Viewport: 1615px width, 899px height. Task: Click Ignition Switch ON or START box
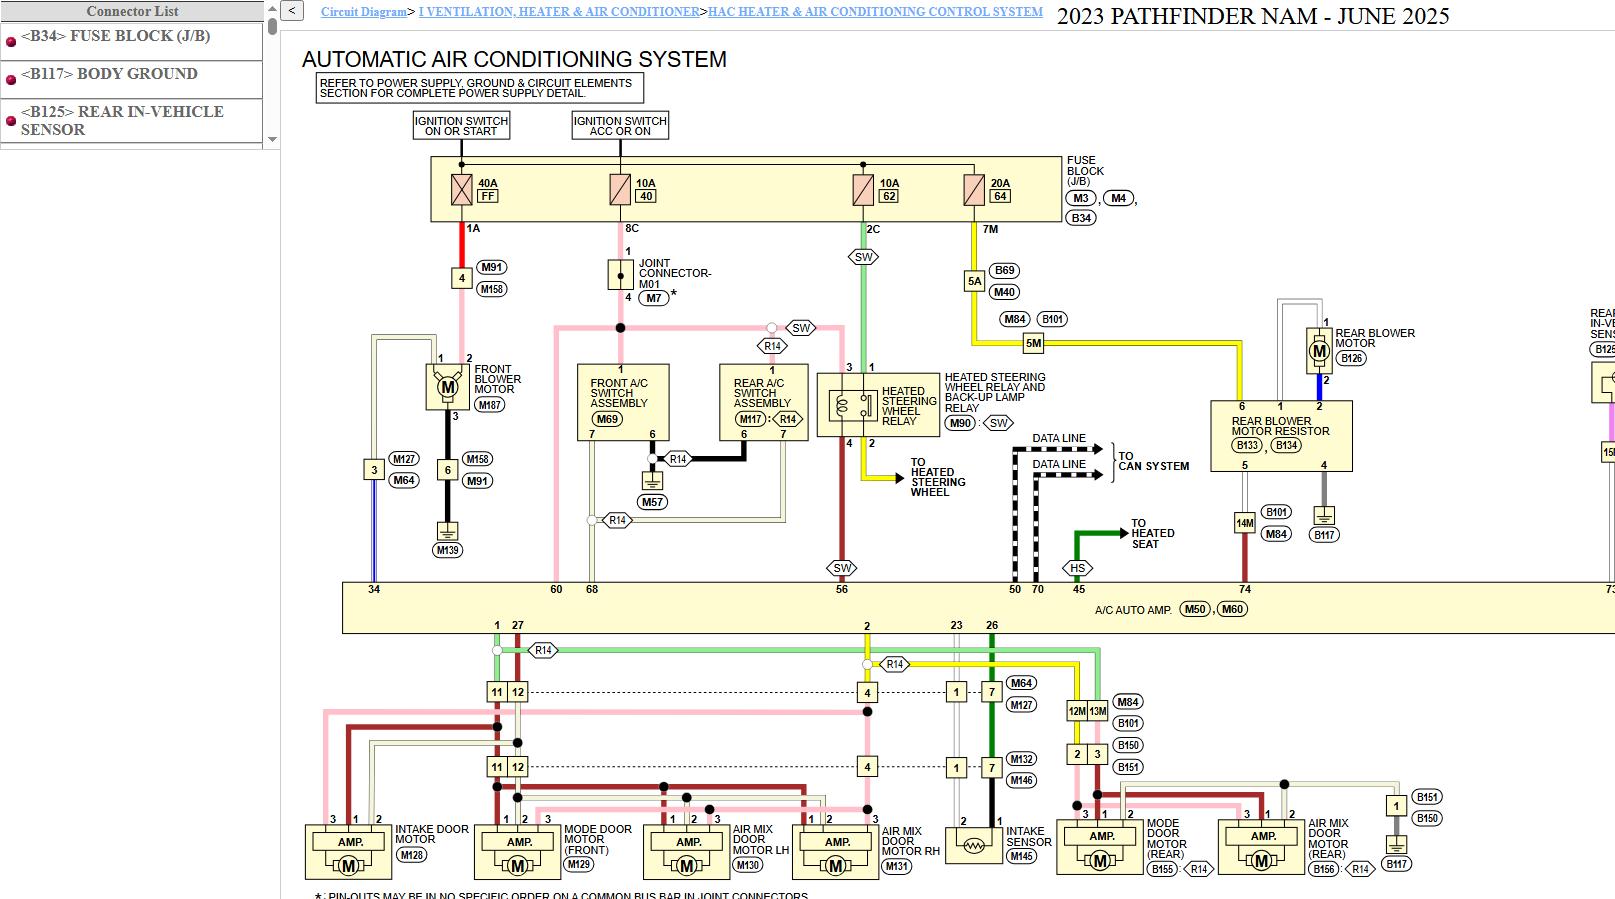(x=461, y=125)
